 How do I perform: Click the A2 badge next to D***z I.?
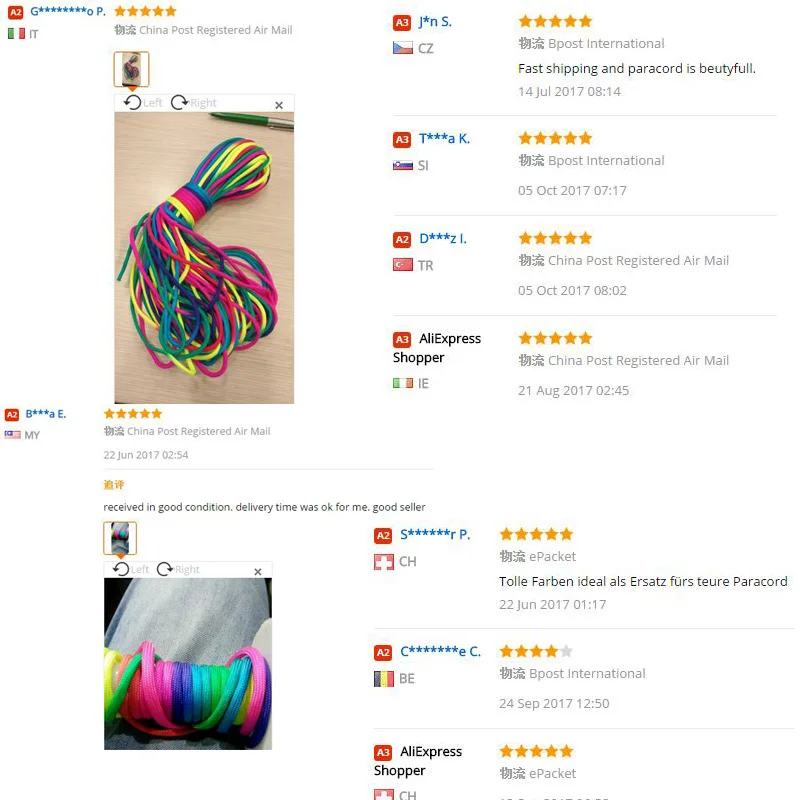click(402, 240)
